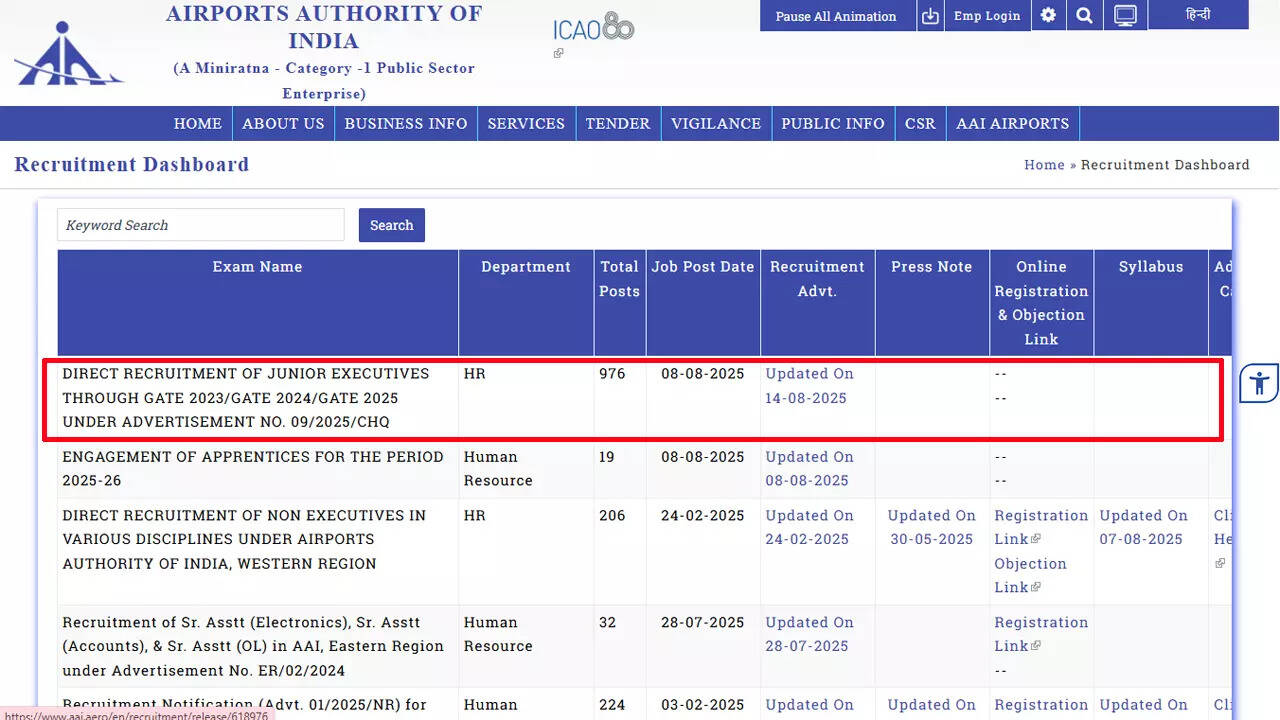Open Eastern Region Registration Link
This screenshot has height=720, width=1280.
tap(1040, 634)
